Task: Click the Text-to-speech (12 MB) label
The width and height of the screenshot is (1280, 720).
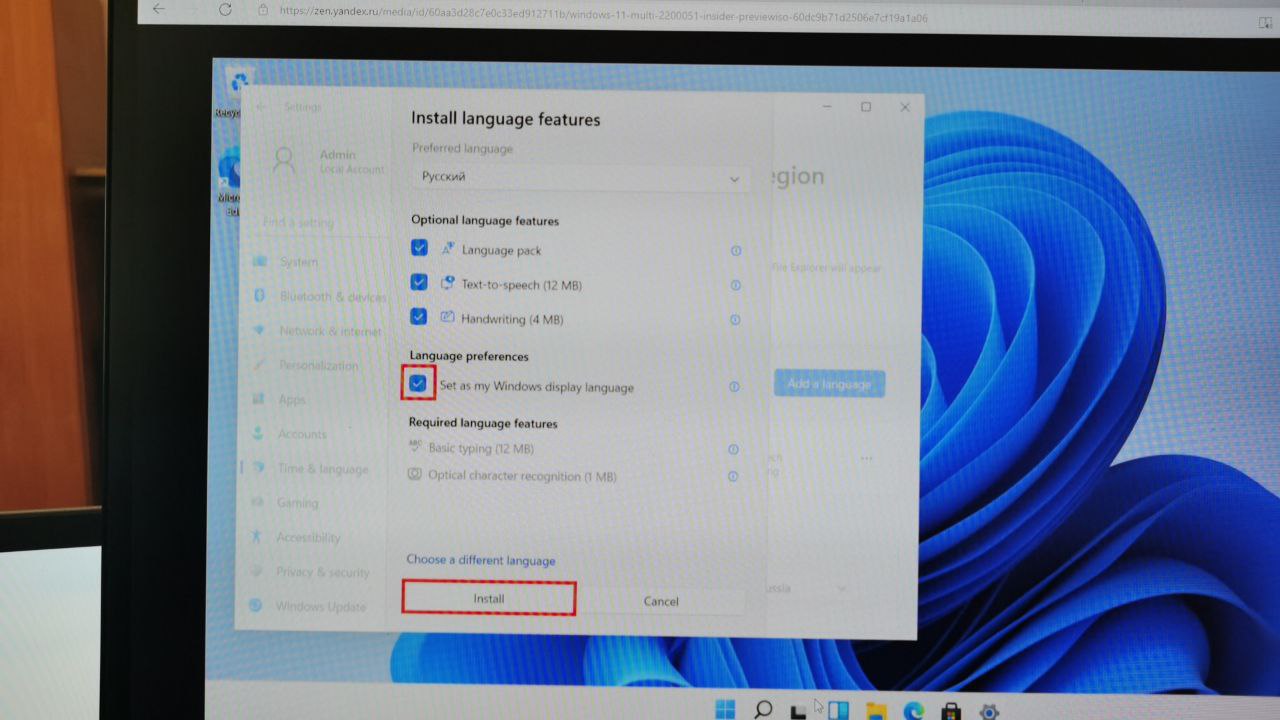Action: (x=521, y=285)
